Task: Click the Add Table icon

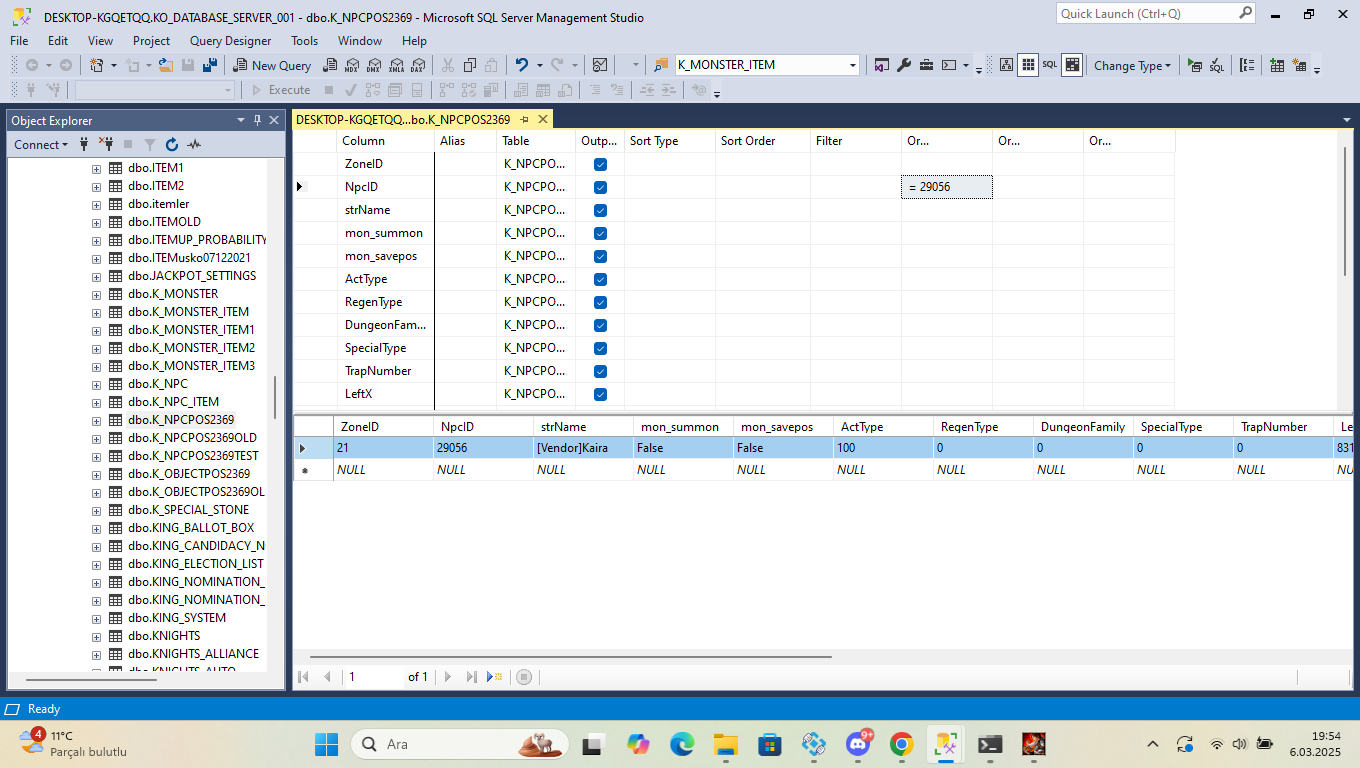Action: 1277,65
